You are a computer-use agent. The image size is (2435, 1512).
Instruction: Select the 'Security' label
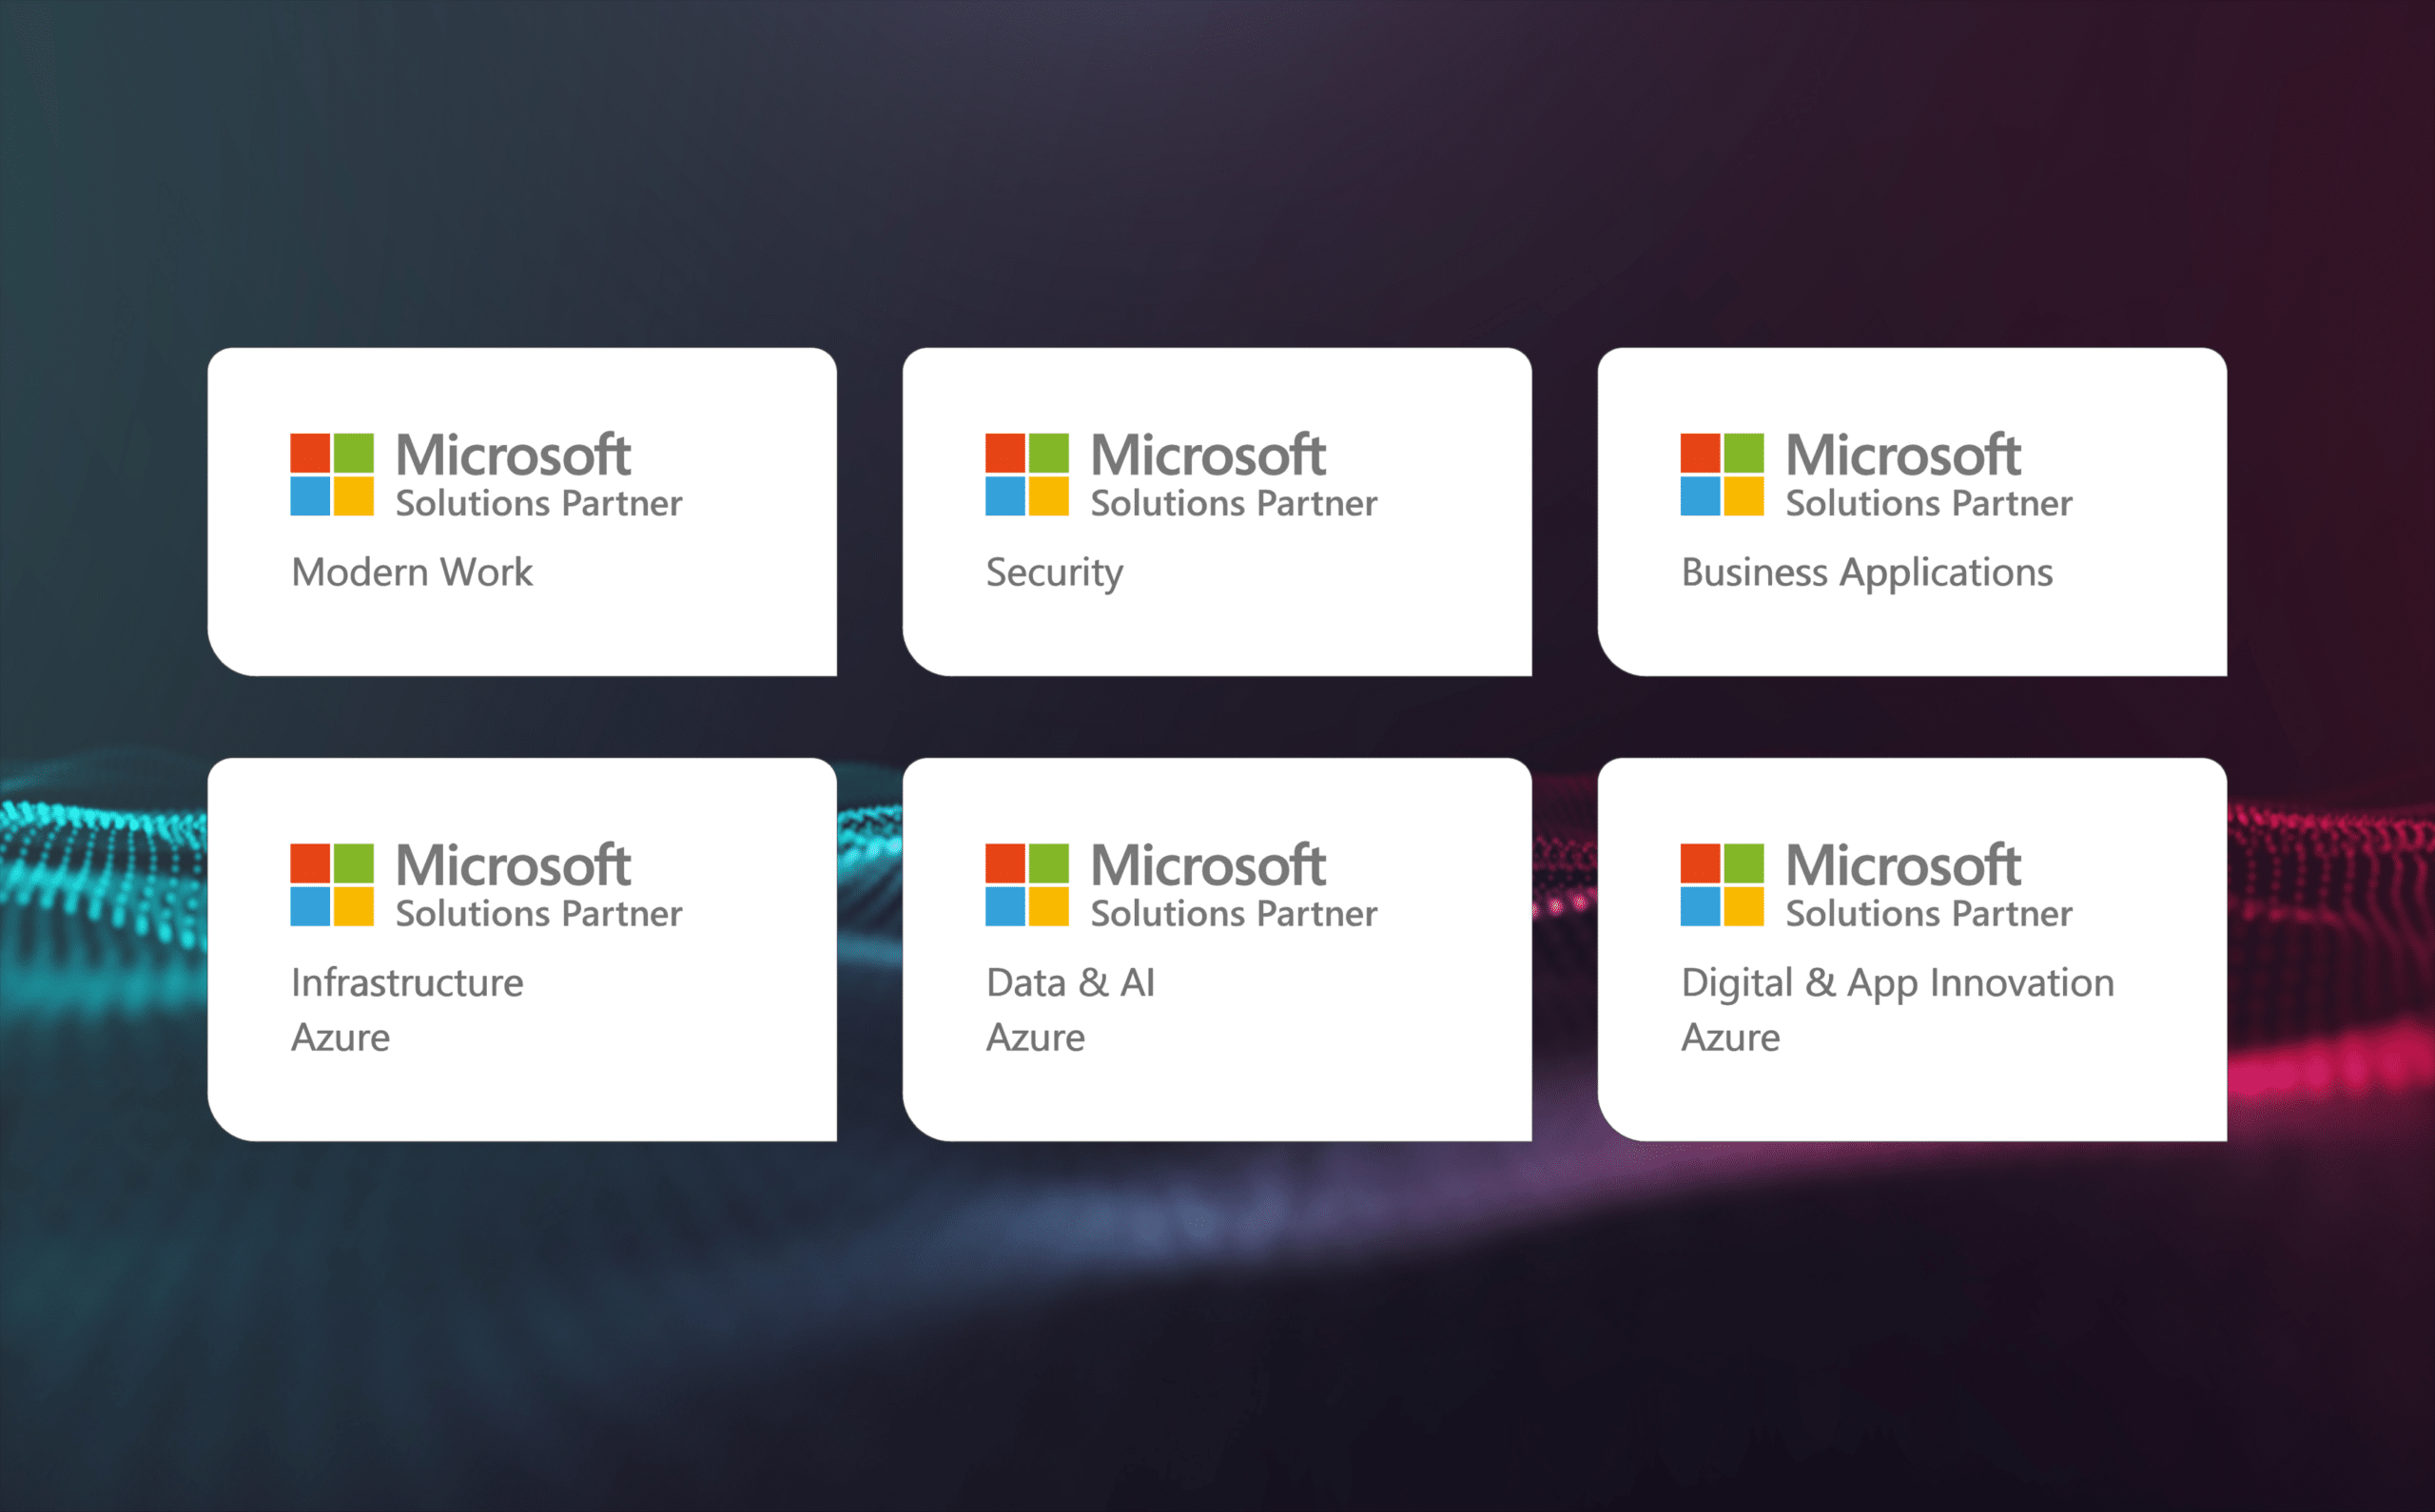pyautogui.click(x=1054, y=574)
